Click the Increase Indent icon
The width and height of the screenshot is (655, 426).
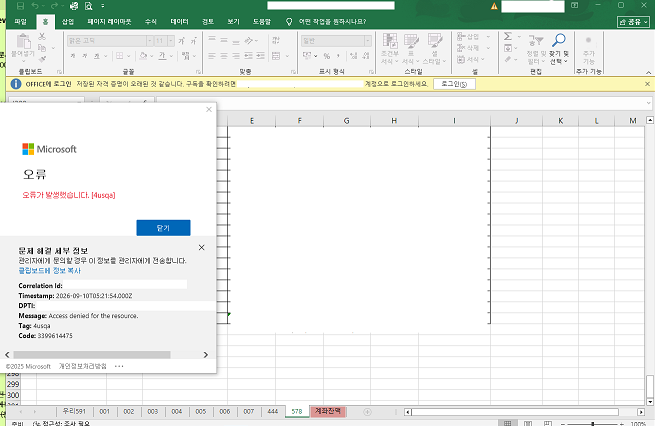(260, 56)
